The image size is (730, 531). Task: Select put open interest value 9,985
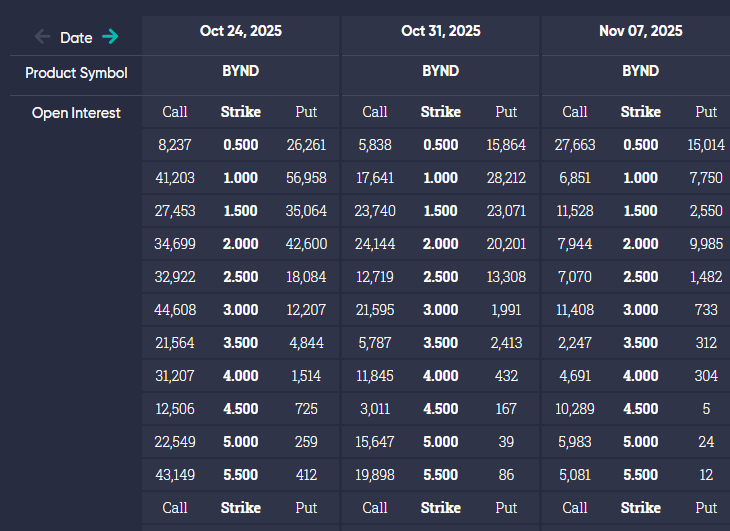706,244
